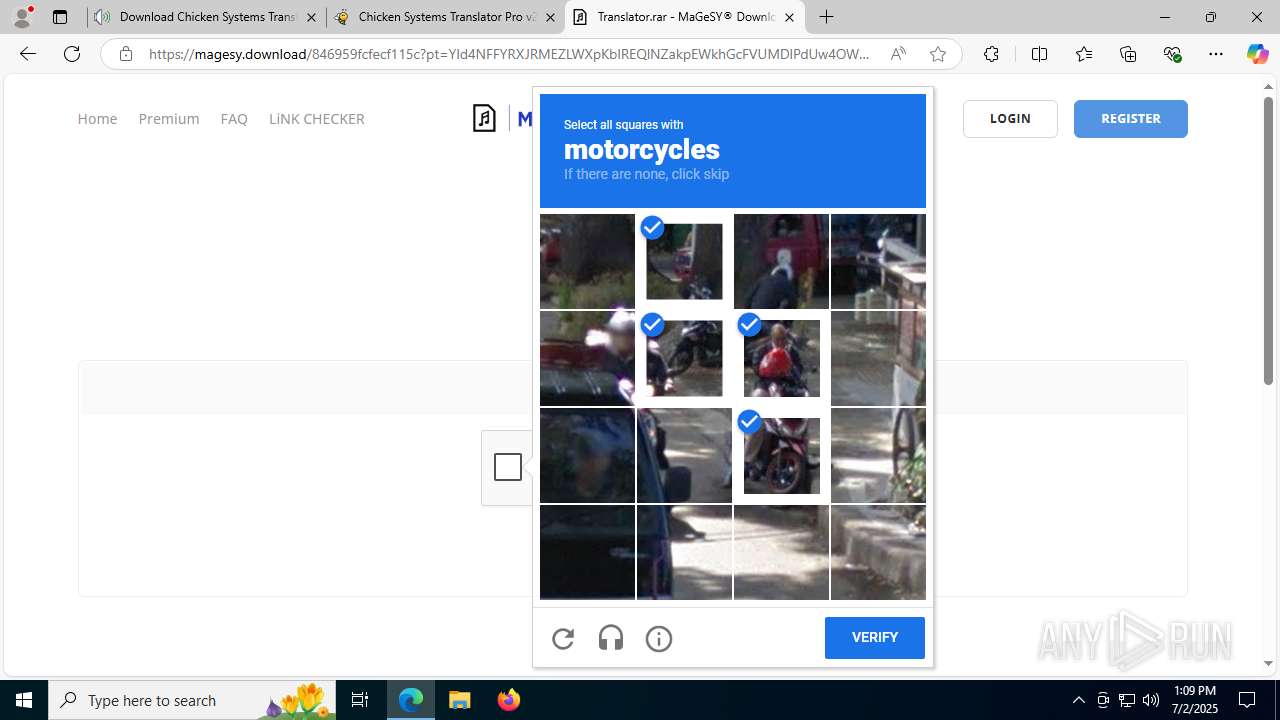Click the address bar URL field
The width and height of the screenshot is (1280, 720).
[510, 54]
